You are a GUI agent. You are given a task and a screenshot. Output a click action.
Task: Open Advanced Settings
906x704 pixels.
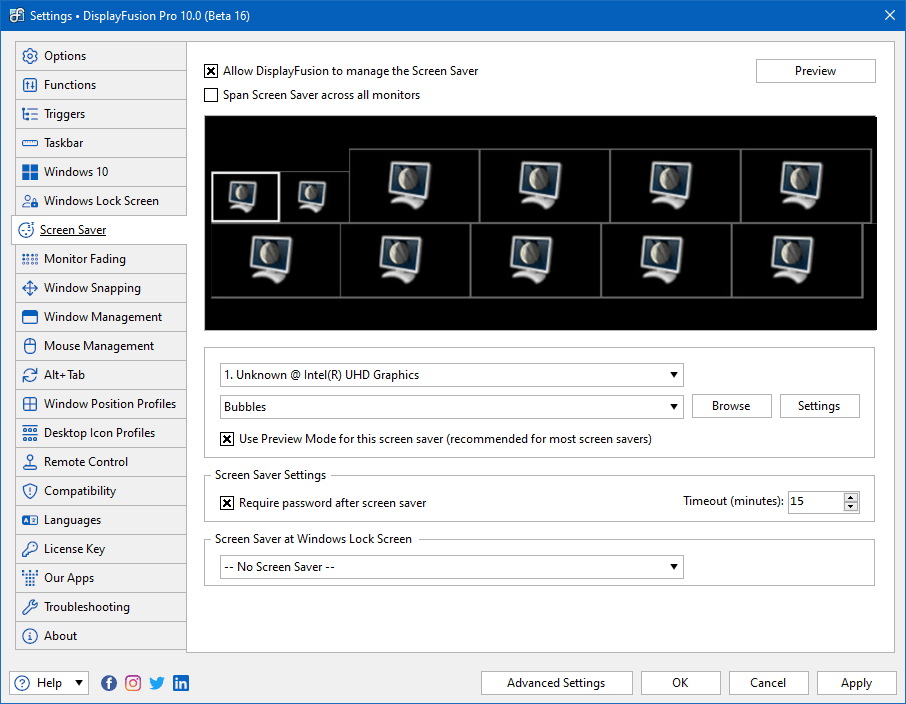556,683
